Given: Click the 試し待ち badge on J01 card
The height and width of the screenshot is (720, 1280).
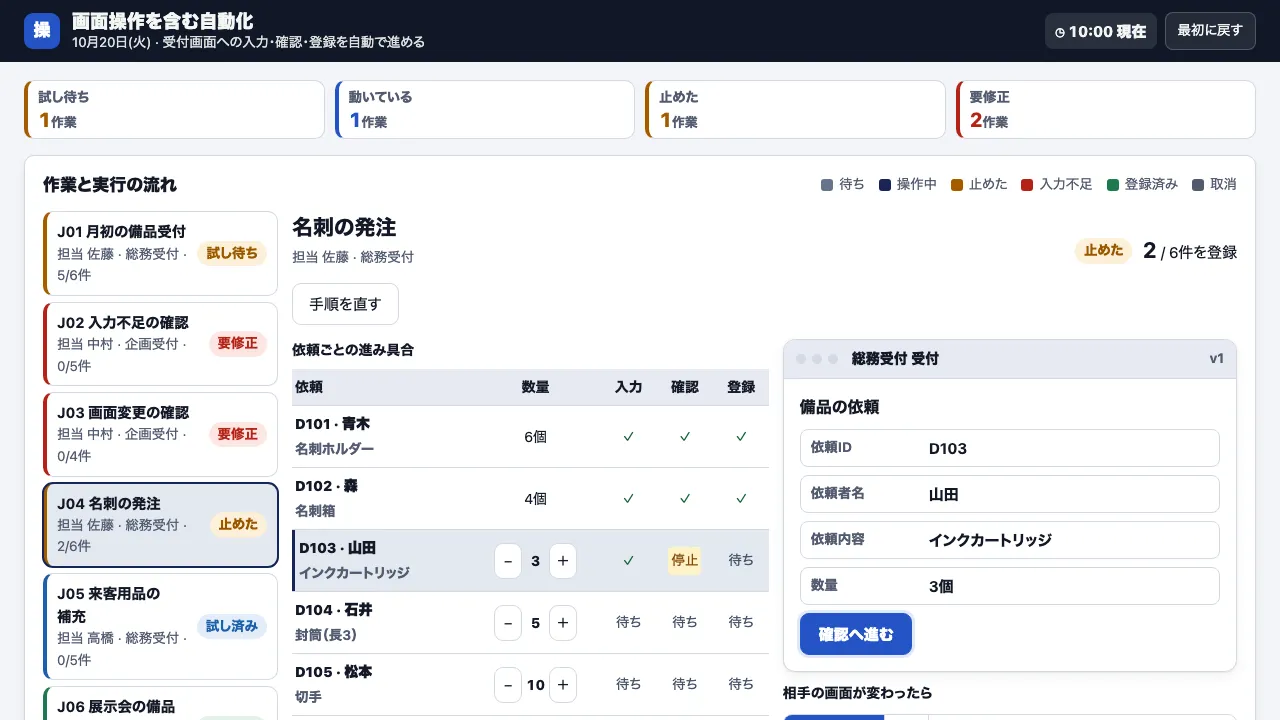Looking at the screenshot, I should (232, 253).
